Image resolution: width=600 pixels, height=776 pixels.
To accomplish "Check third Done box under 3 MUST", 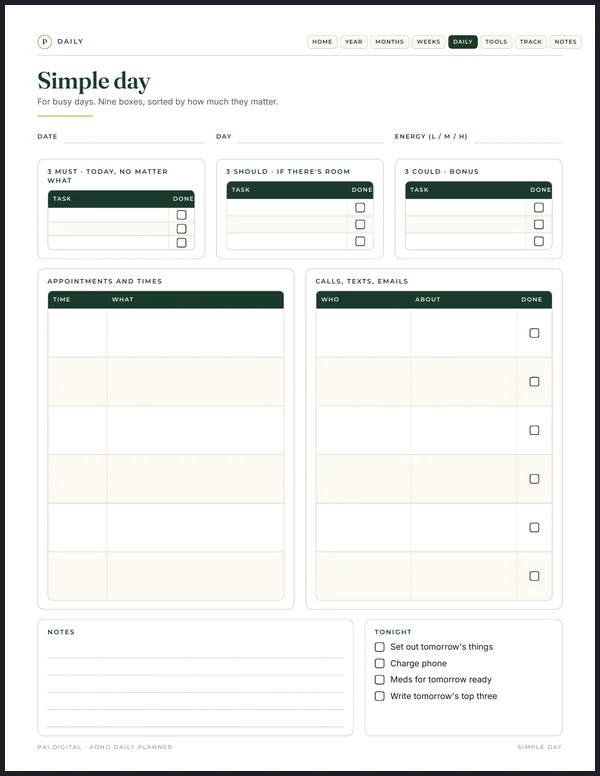I will [182, 242].
